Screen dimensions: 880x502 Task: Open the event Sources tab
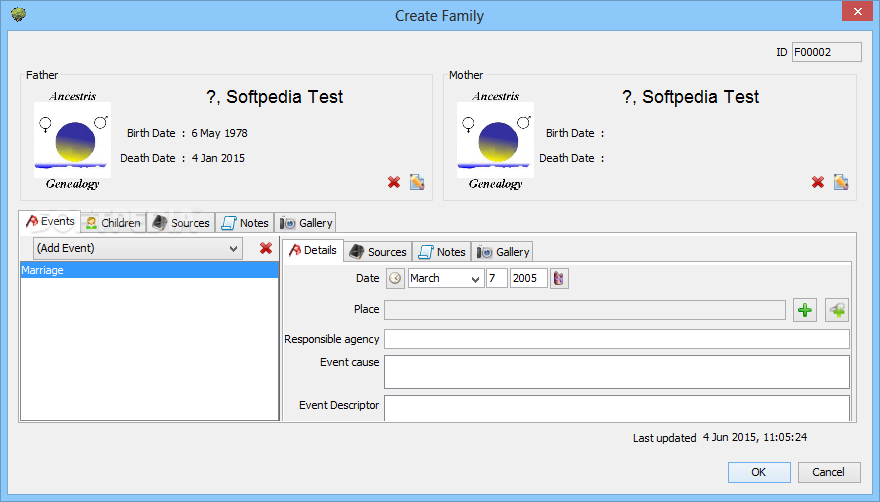[378, 252]
